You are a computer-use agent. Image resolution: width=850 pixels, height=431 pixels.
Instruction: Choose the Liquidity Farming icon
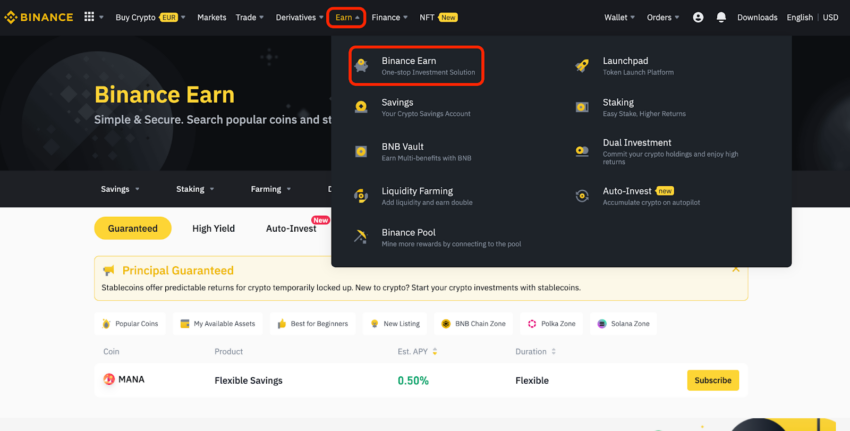coord(360,196)
